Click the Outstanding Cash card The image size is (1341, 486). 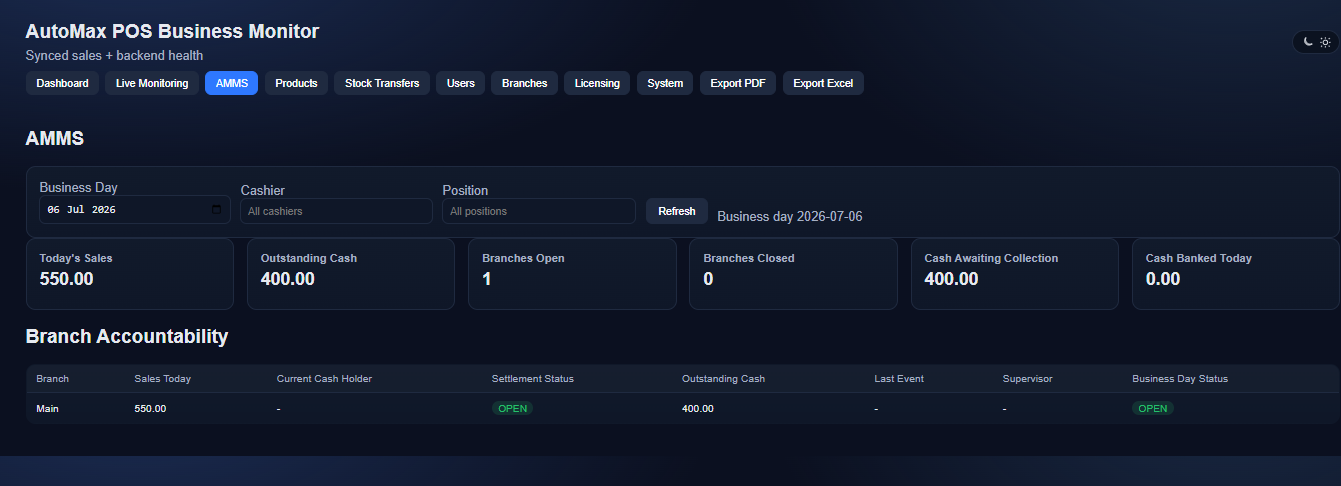(x=351, y=274)
